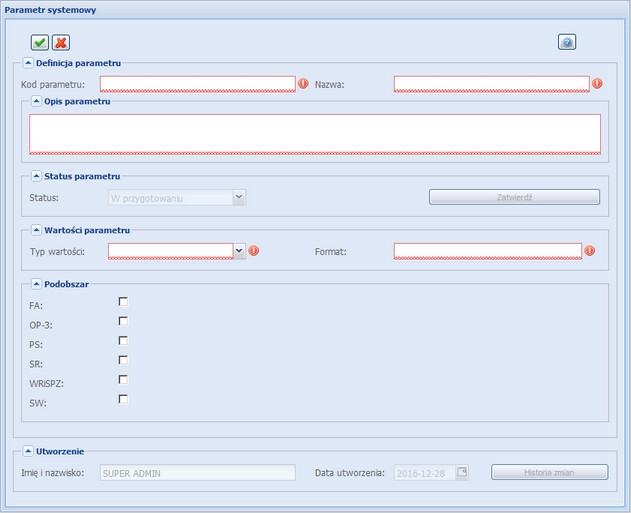The width and height of the screenshot is (631, 513).
Task: Click the Typ wartości combo box field
Action: (x=171, y=251)
